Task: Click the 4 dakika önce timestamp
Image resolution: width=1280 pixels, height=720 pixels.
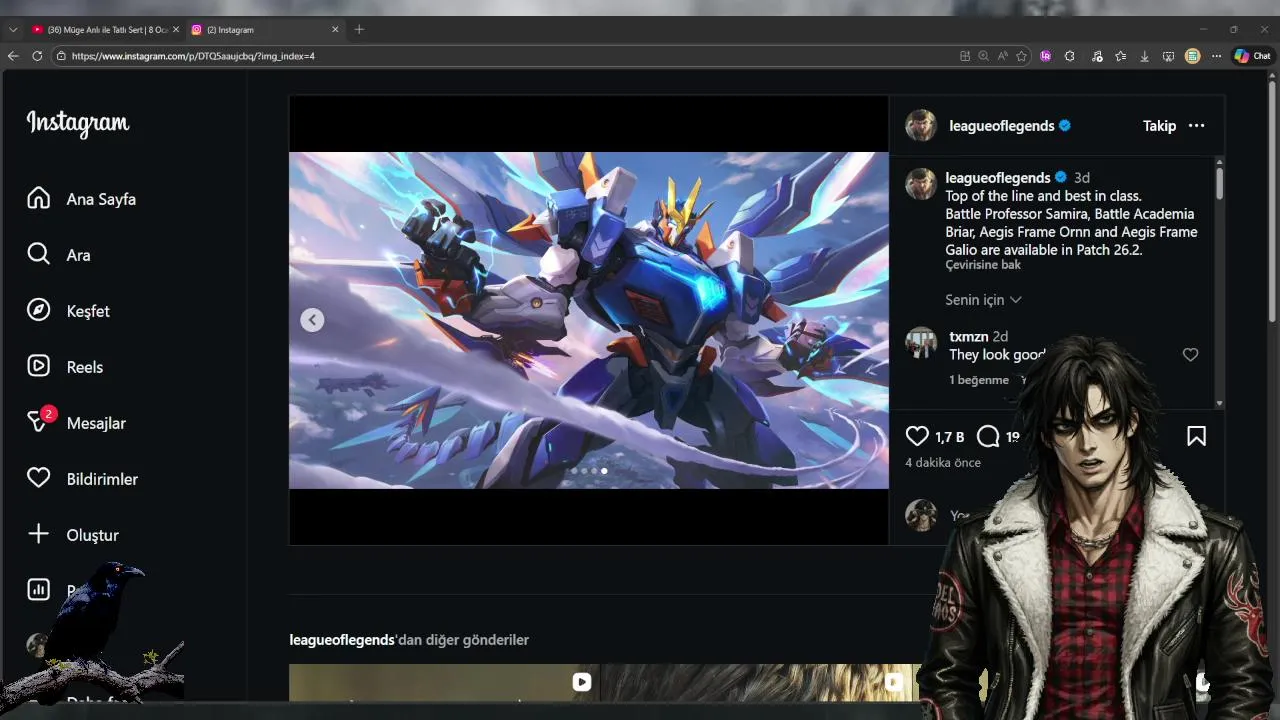Action: tap(943, 463)
